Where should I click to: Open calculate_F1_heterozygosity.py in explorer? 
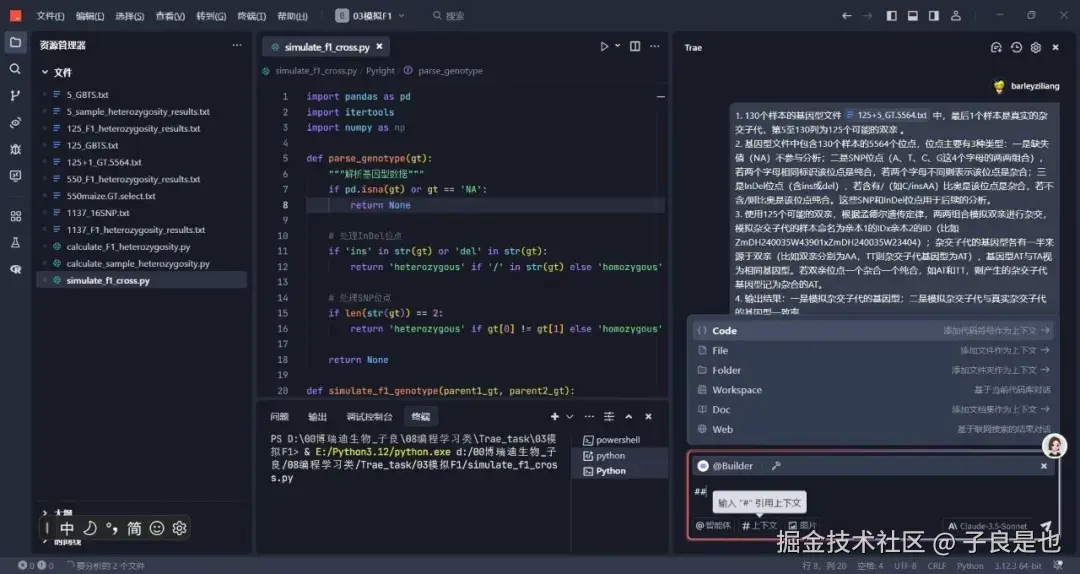(128, 247)
